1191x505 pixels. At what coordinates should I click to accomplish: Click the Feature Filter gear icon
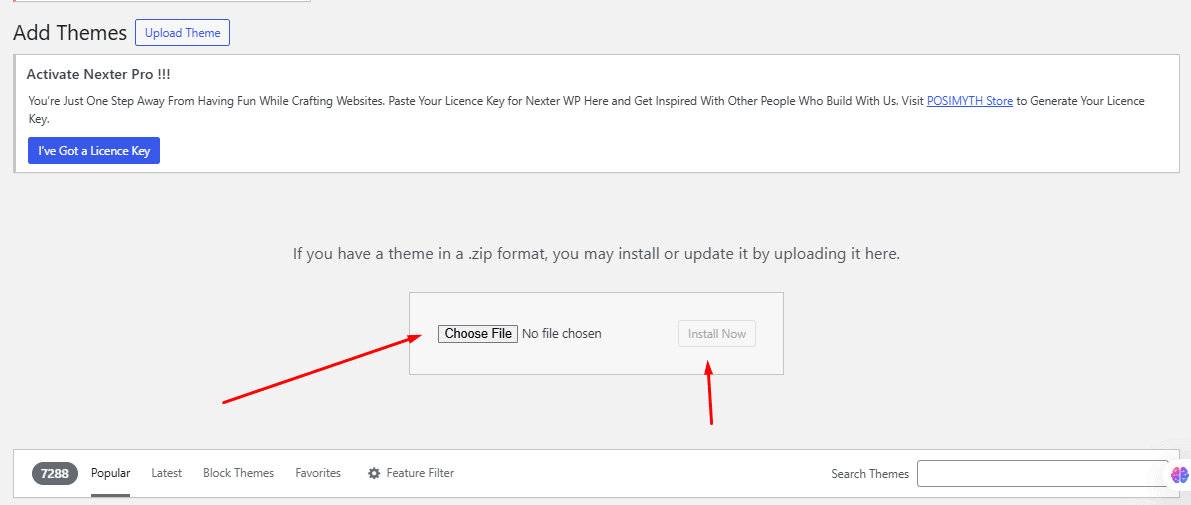coord(374,473)
